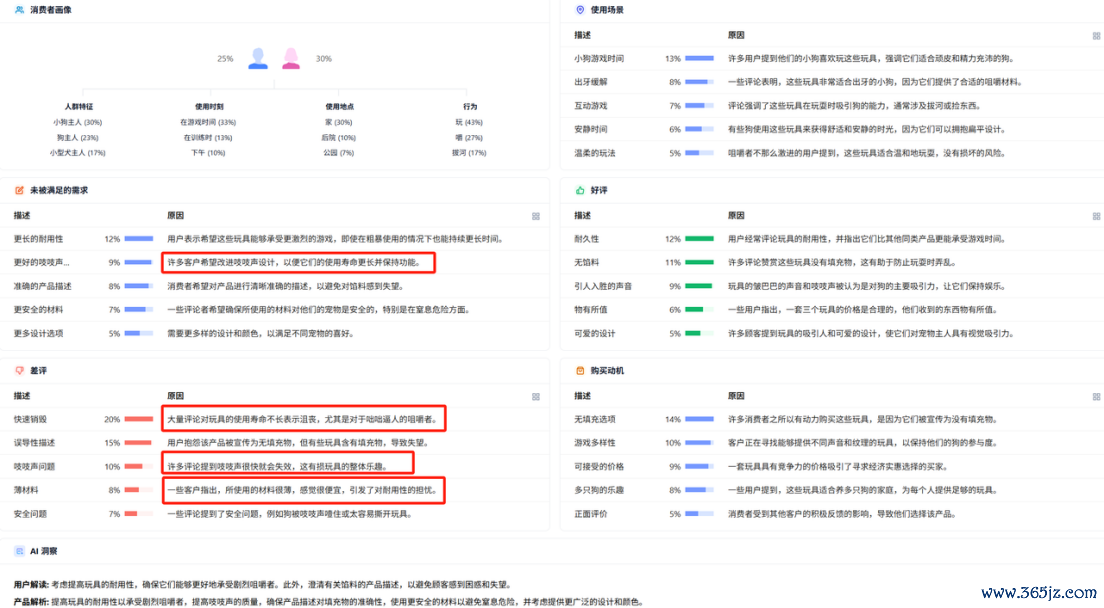Click the 购买动机 shopping bag icon
Screen dimensions: 1104x608
click(580, 371)
